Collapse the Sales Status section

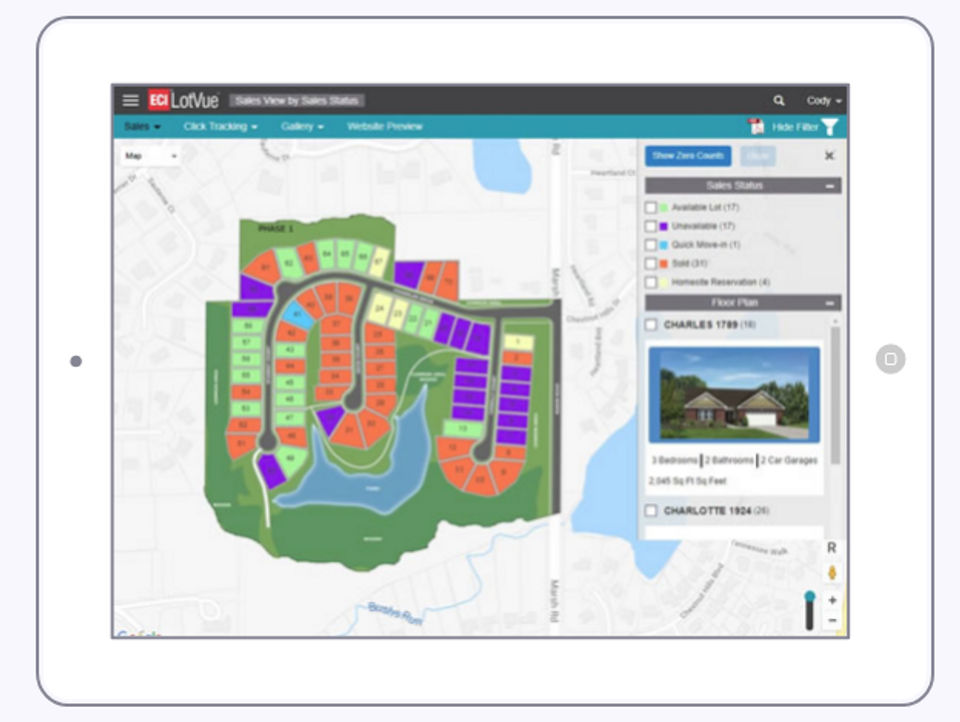coord(830,186)
